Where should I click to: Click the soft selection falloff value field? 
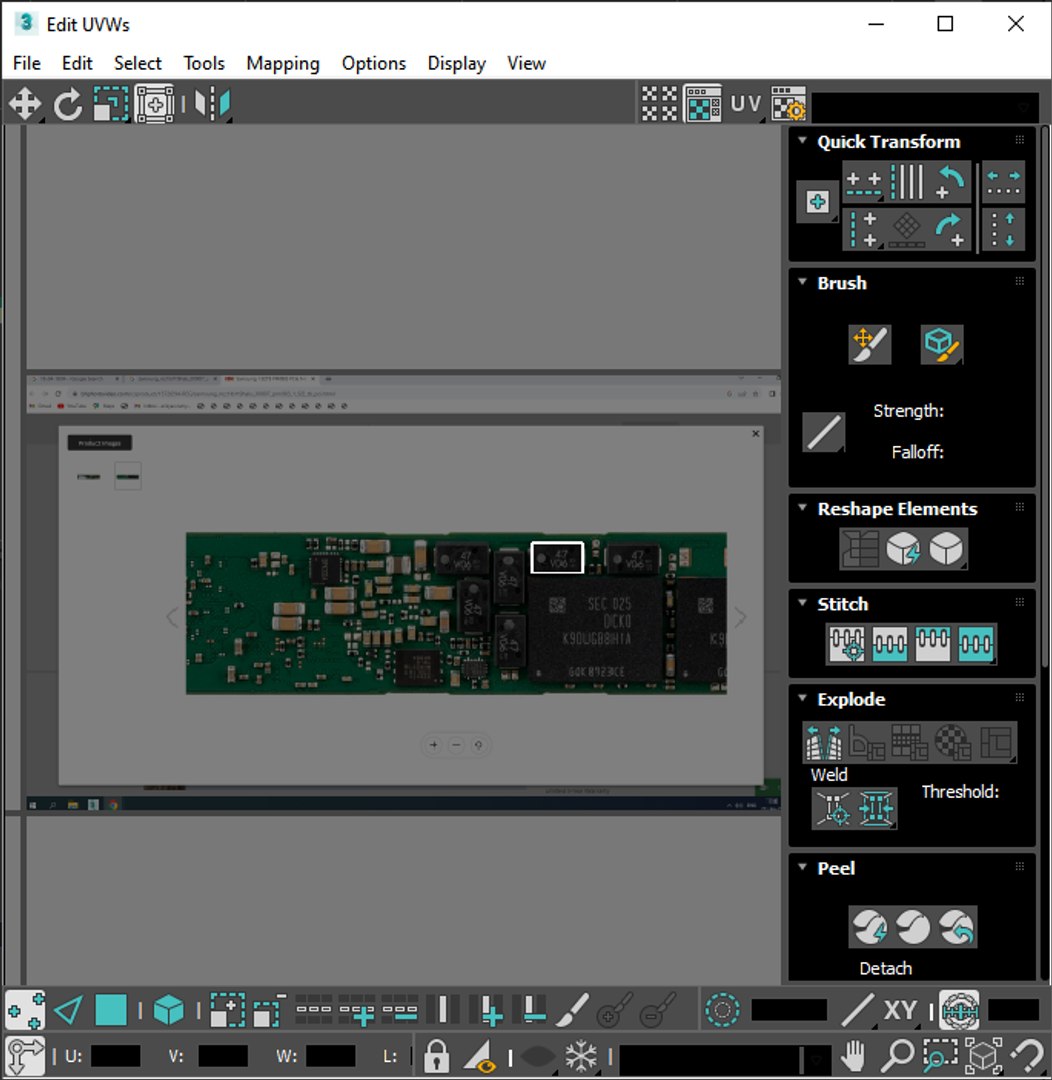tap(789, 1010)
